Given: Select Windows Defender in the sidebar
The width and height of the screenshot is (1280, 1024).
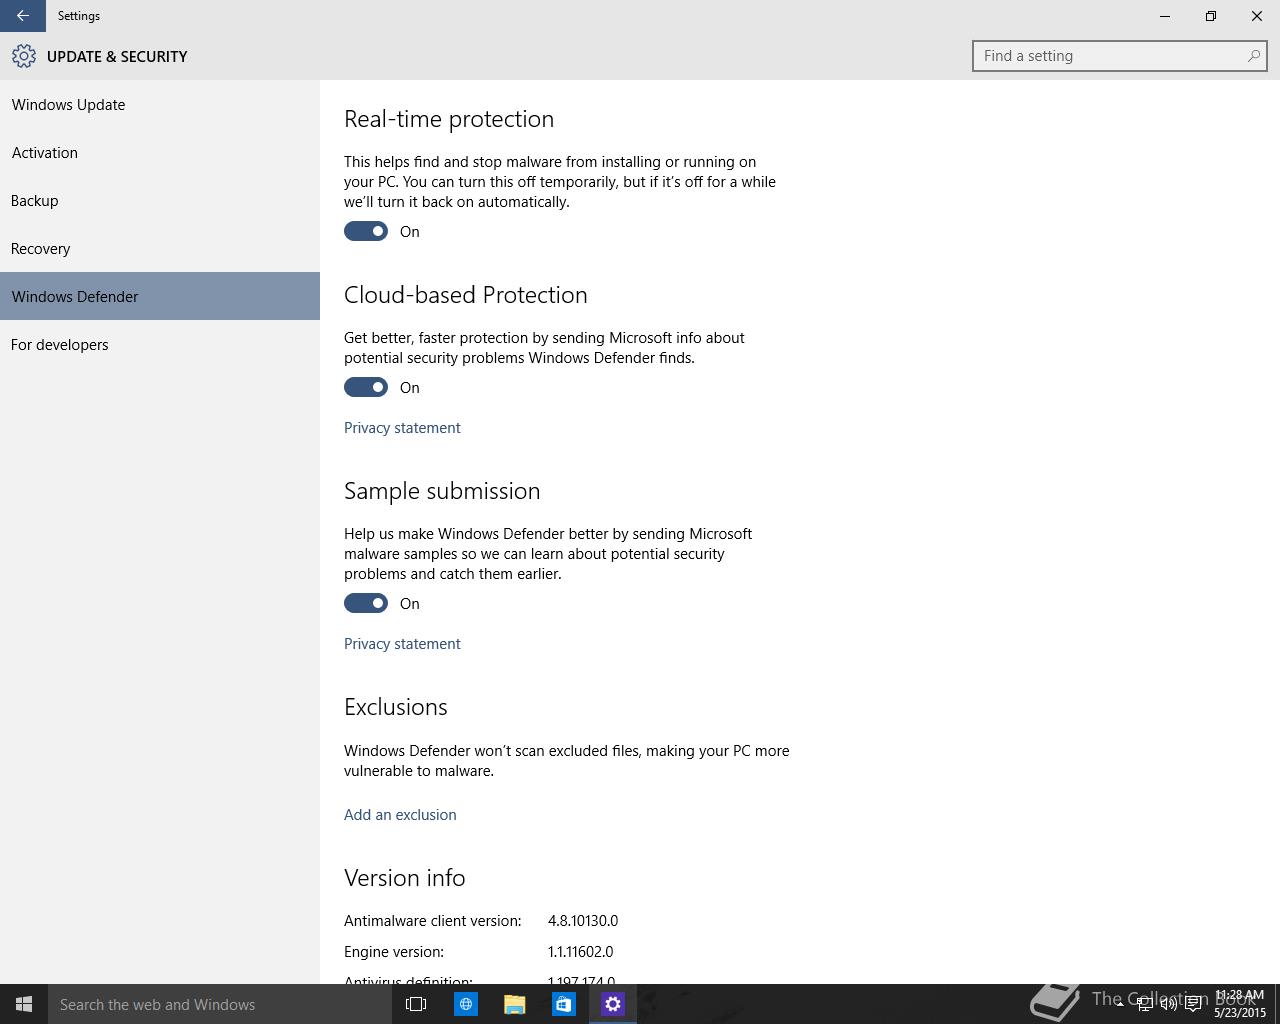Looking at the screenshot, I should pos(160,296).
